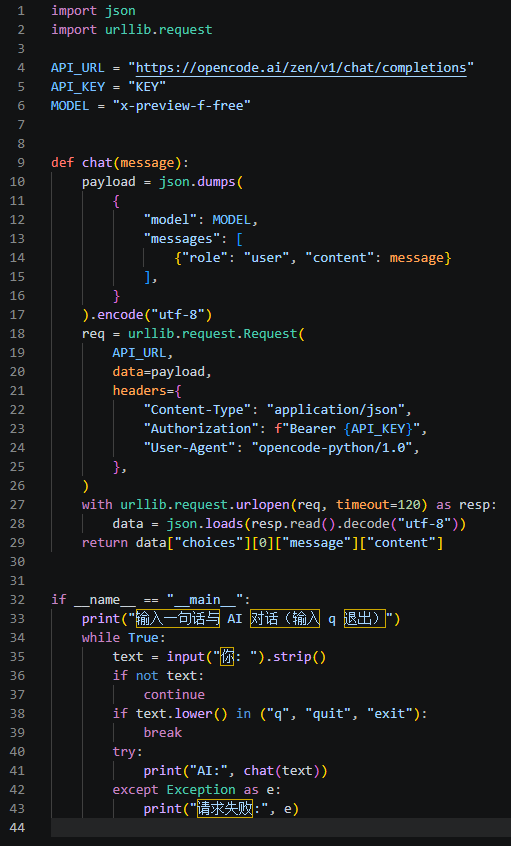The image size is (511, 846).
Task: Click line number 9 in the gutter
Action: tap(21, 162)
